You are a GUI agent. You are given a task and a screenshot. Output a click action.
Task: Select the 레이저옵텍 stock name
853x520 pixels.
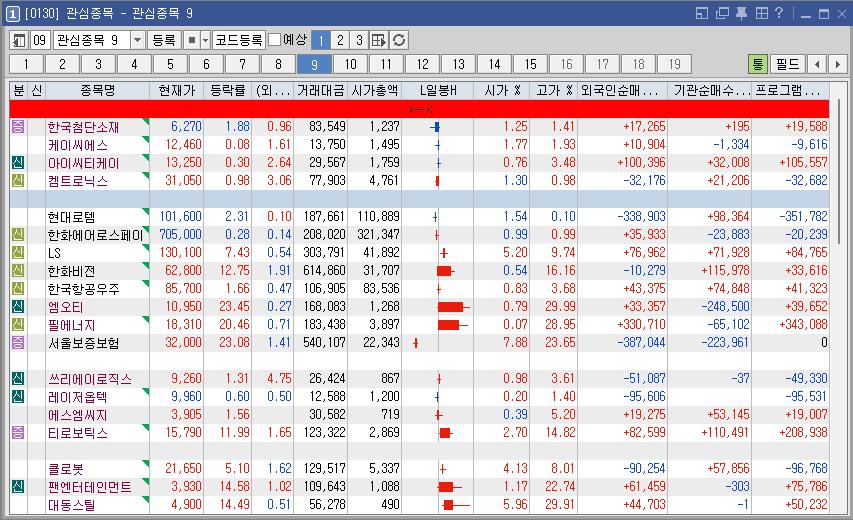[x=78, y=397]
